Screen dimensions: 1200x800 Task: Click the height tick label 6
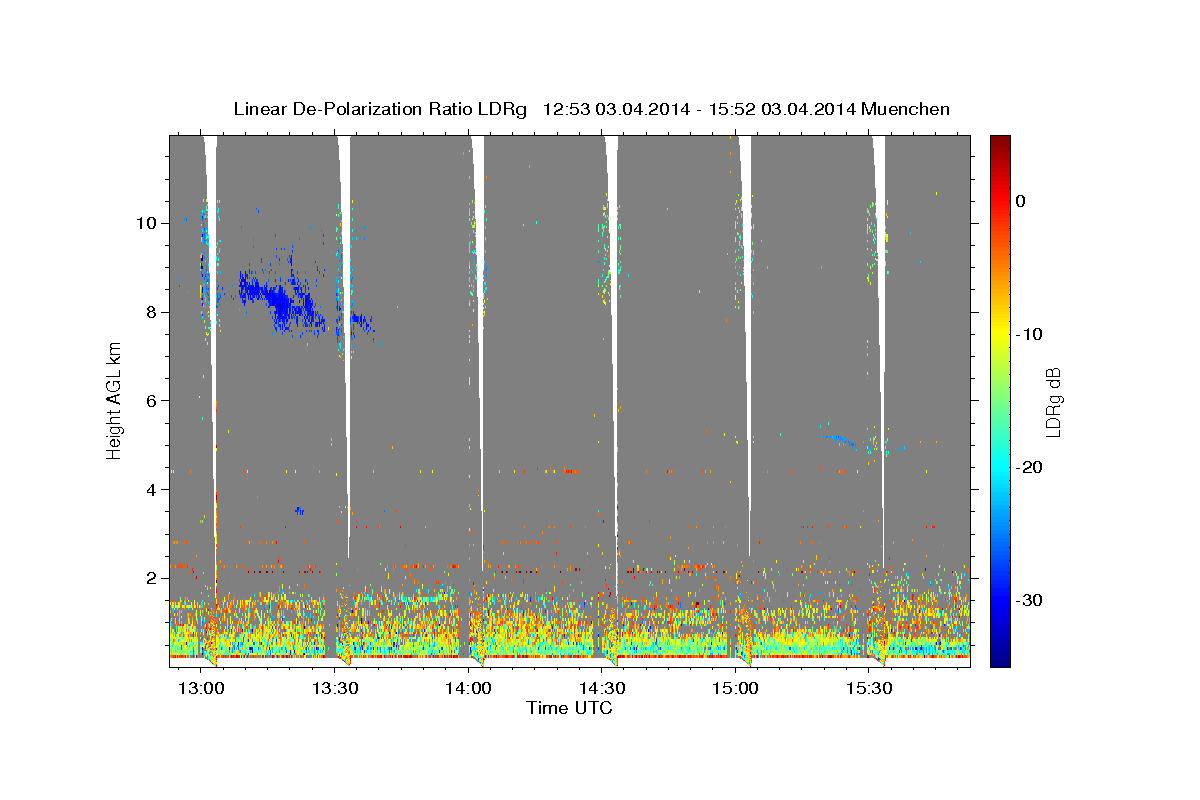point(153,400)
